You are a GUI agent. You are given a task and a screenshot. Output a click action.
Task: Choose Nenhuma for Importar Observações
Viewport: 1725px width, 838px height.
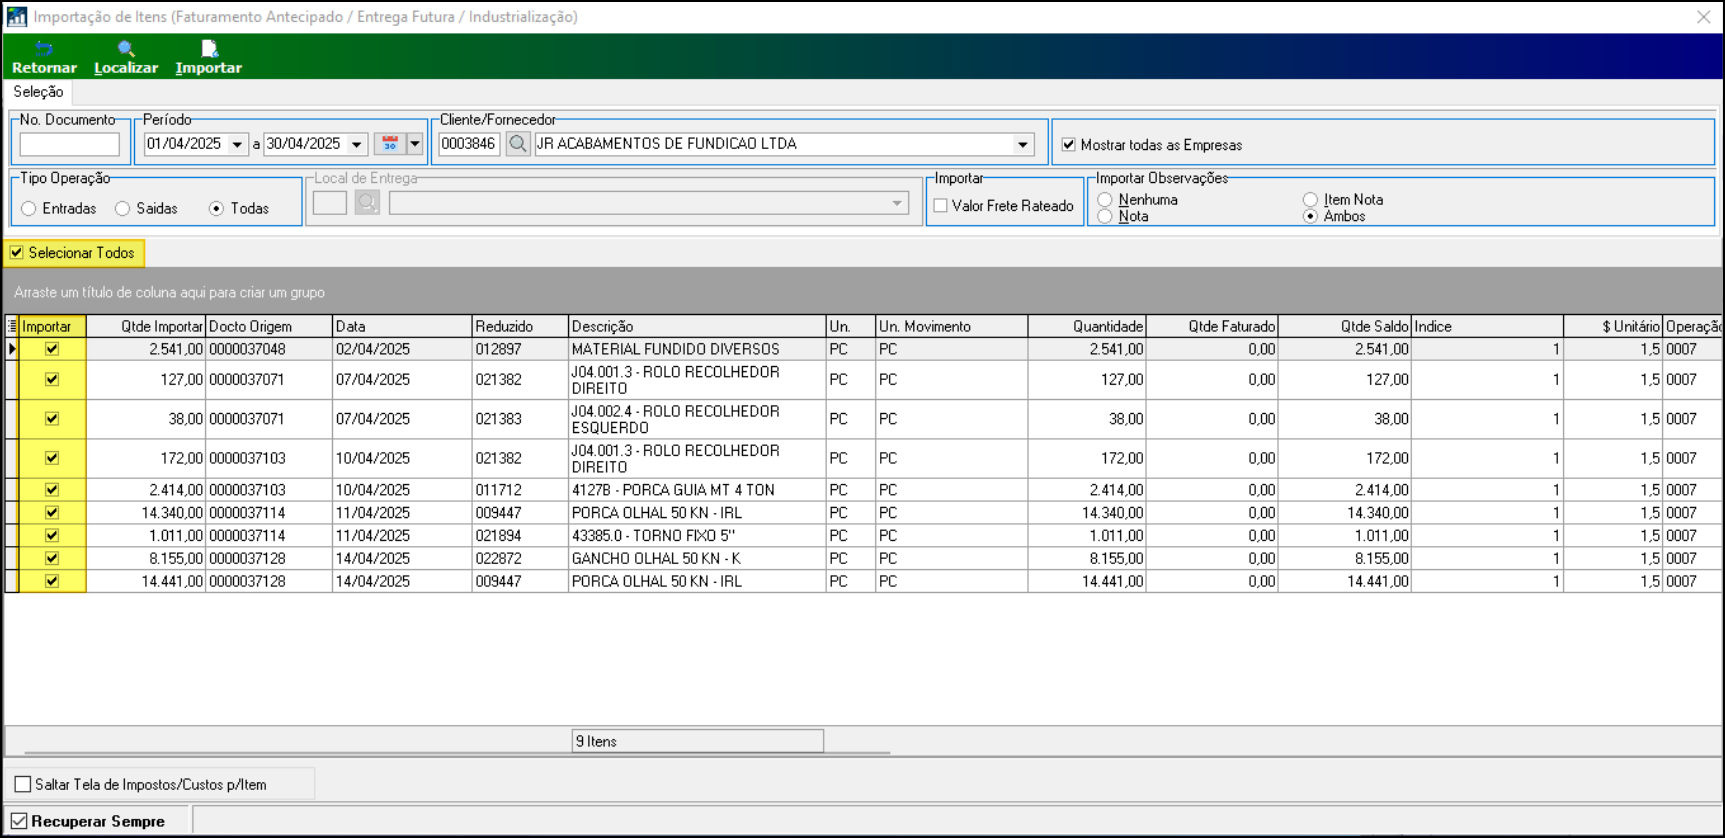coord(1105,200)
